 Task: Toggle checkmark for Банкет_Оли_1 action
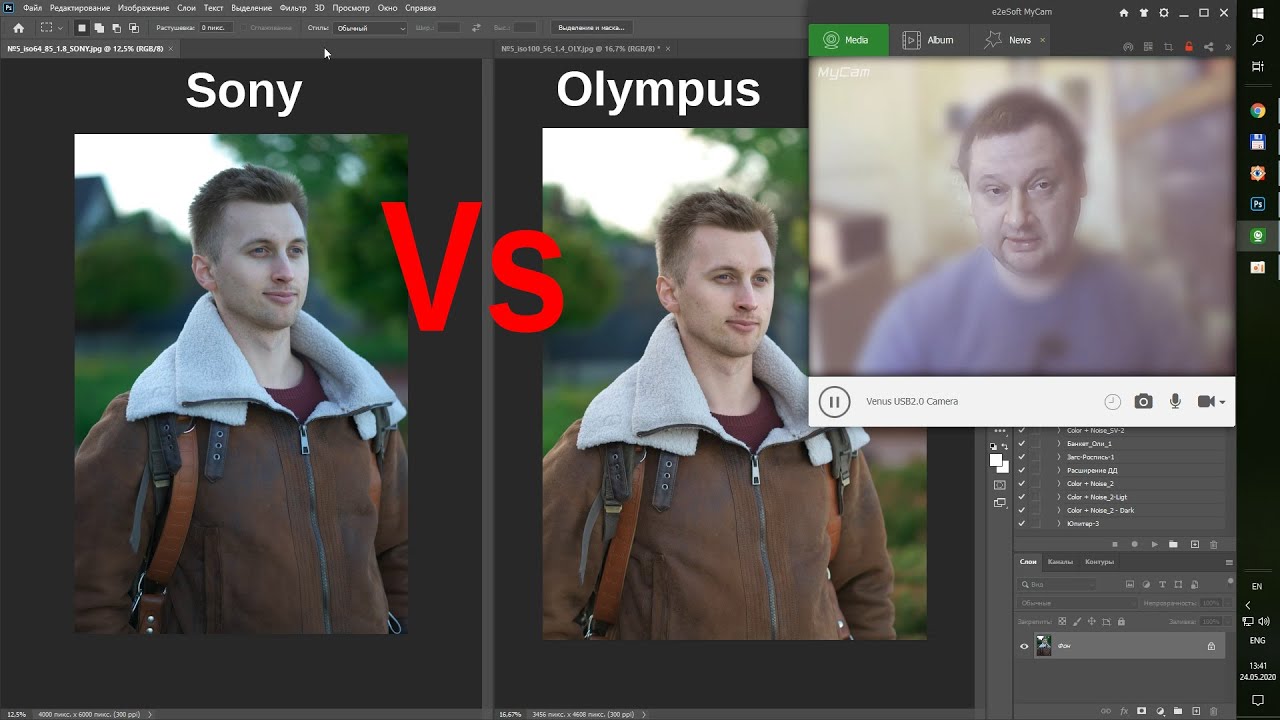click(x=1021, y=443)
